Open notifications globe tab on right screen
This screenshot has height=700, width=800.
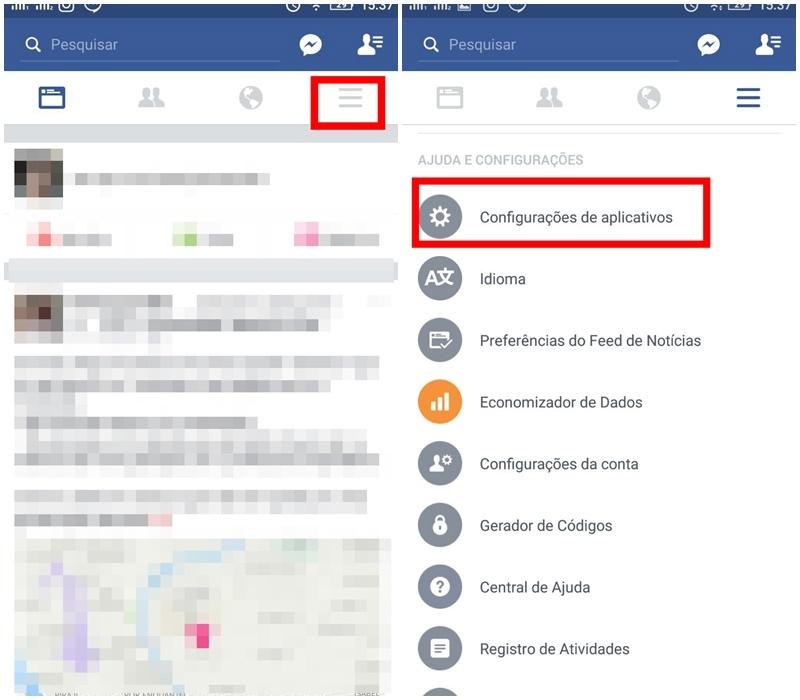click(x=648, y=97)
